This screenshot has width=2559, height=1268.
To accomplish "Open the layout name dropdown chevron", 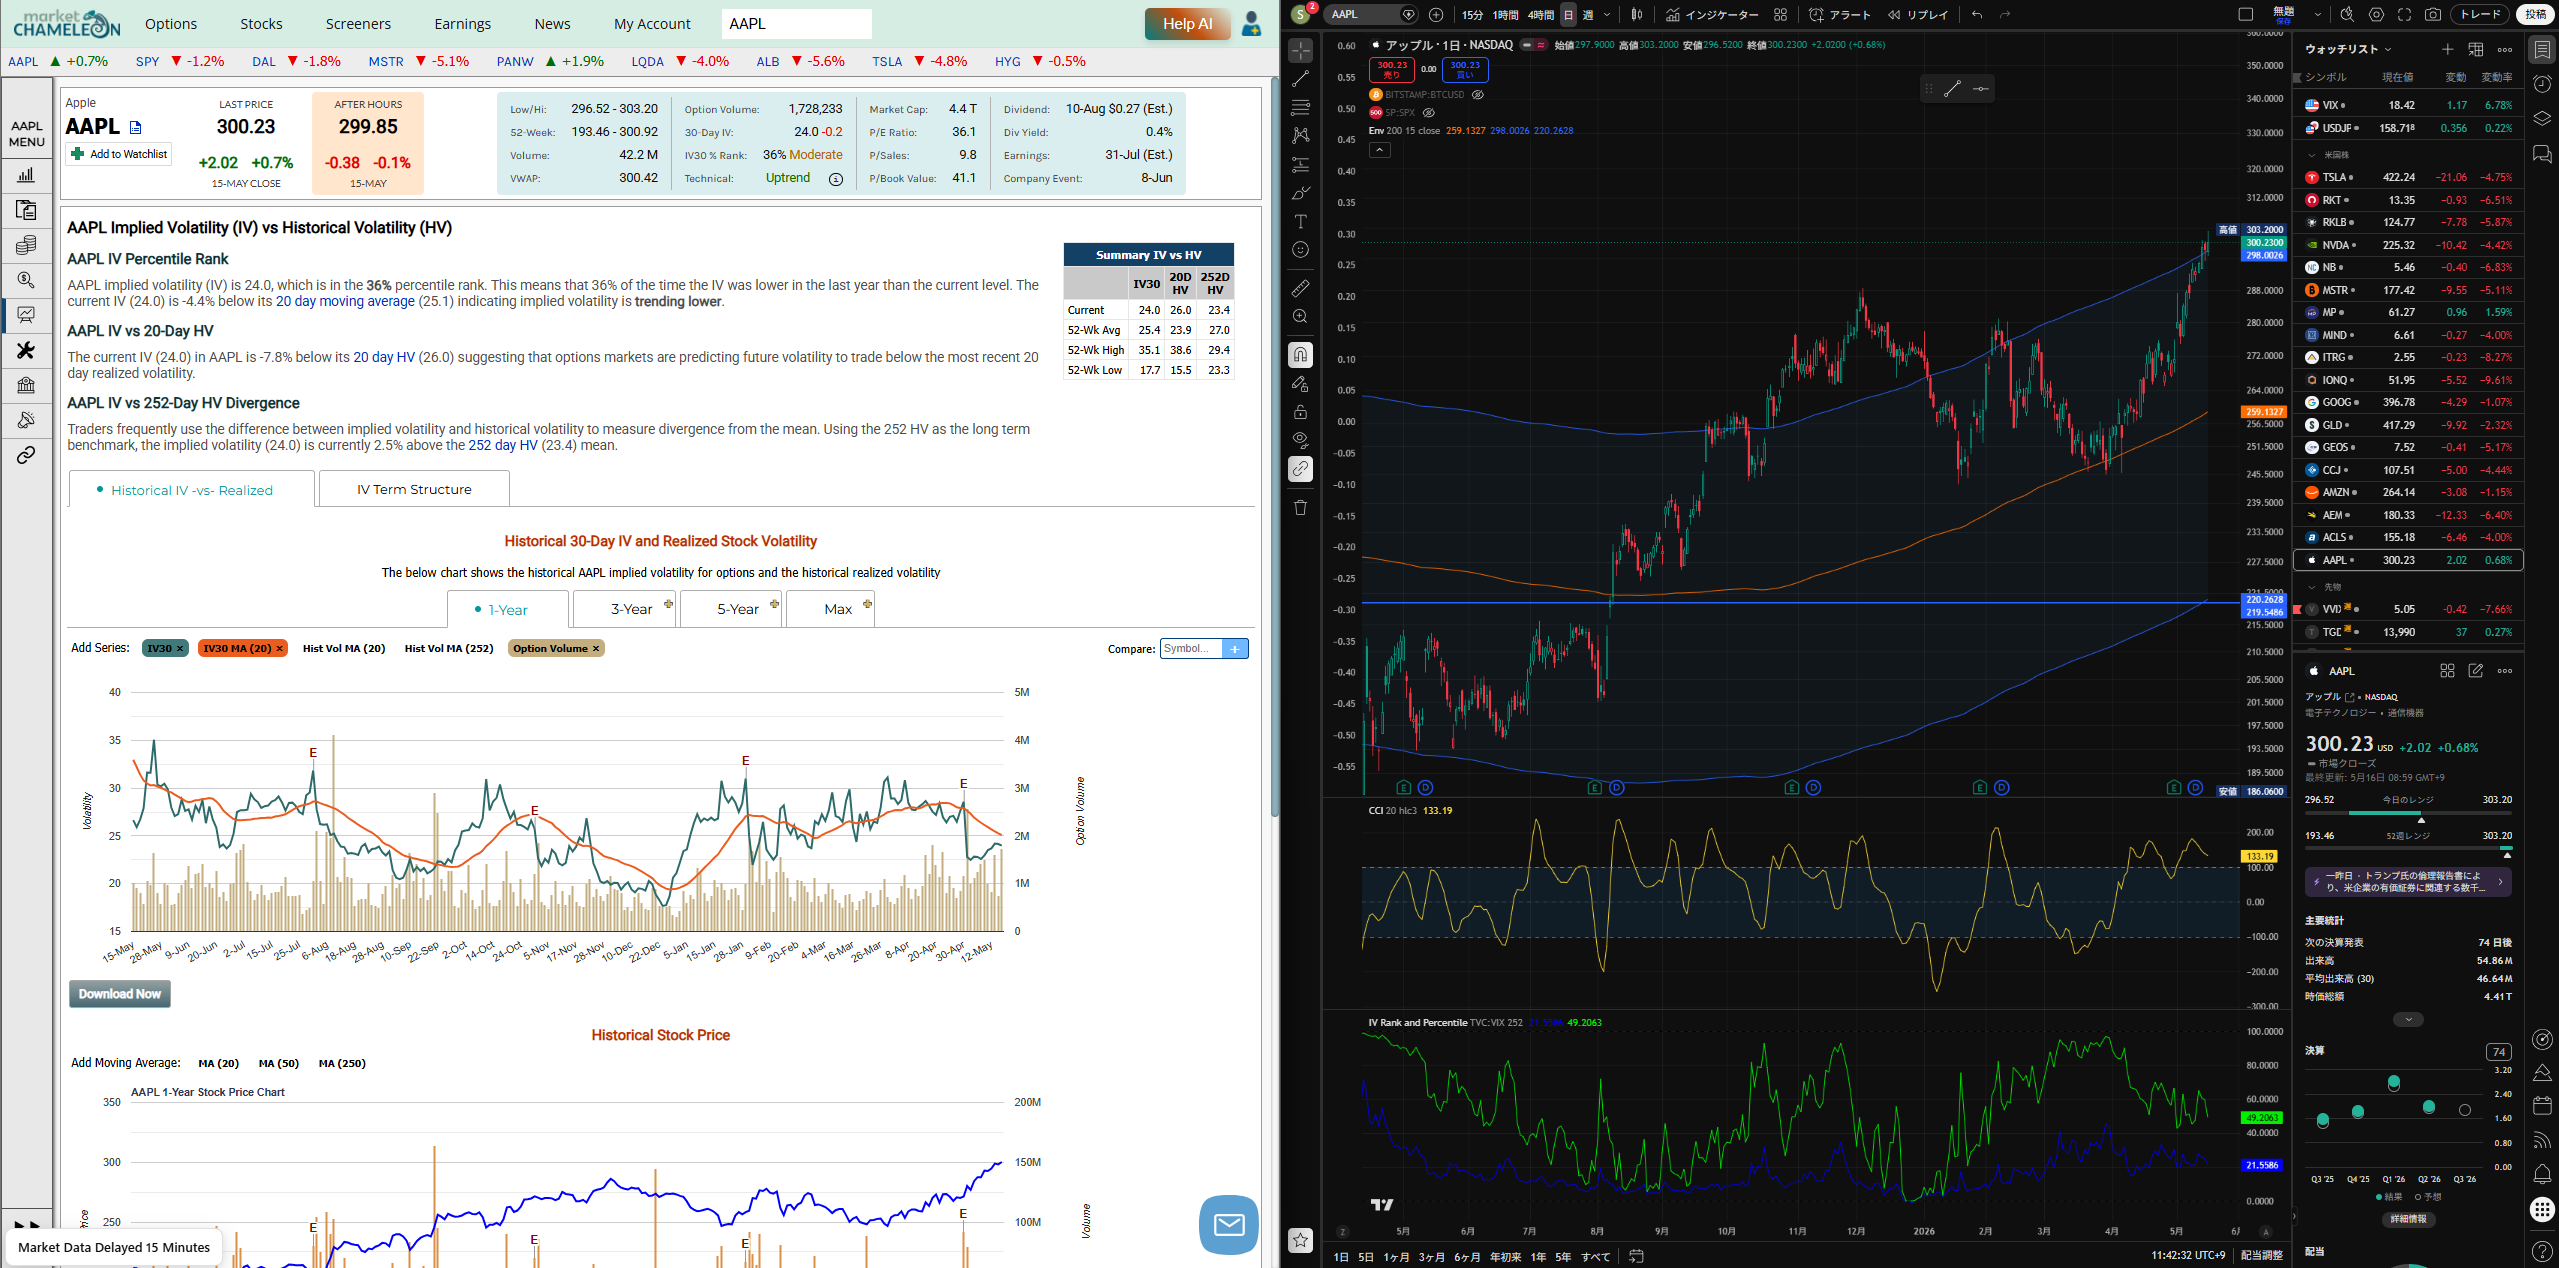I will tap(2317, 14).
